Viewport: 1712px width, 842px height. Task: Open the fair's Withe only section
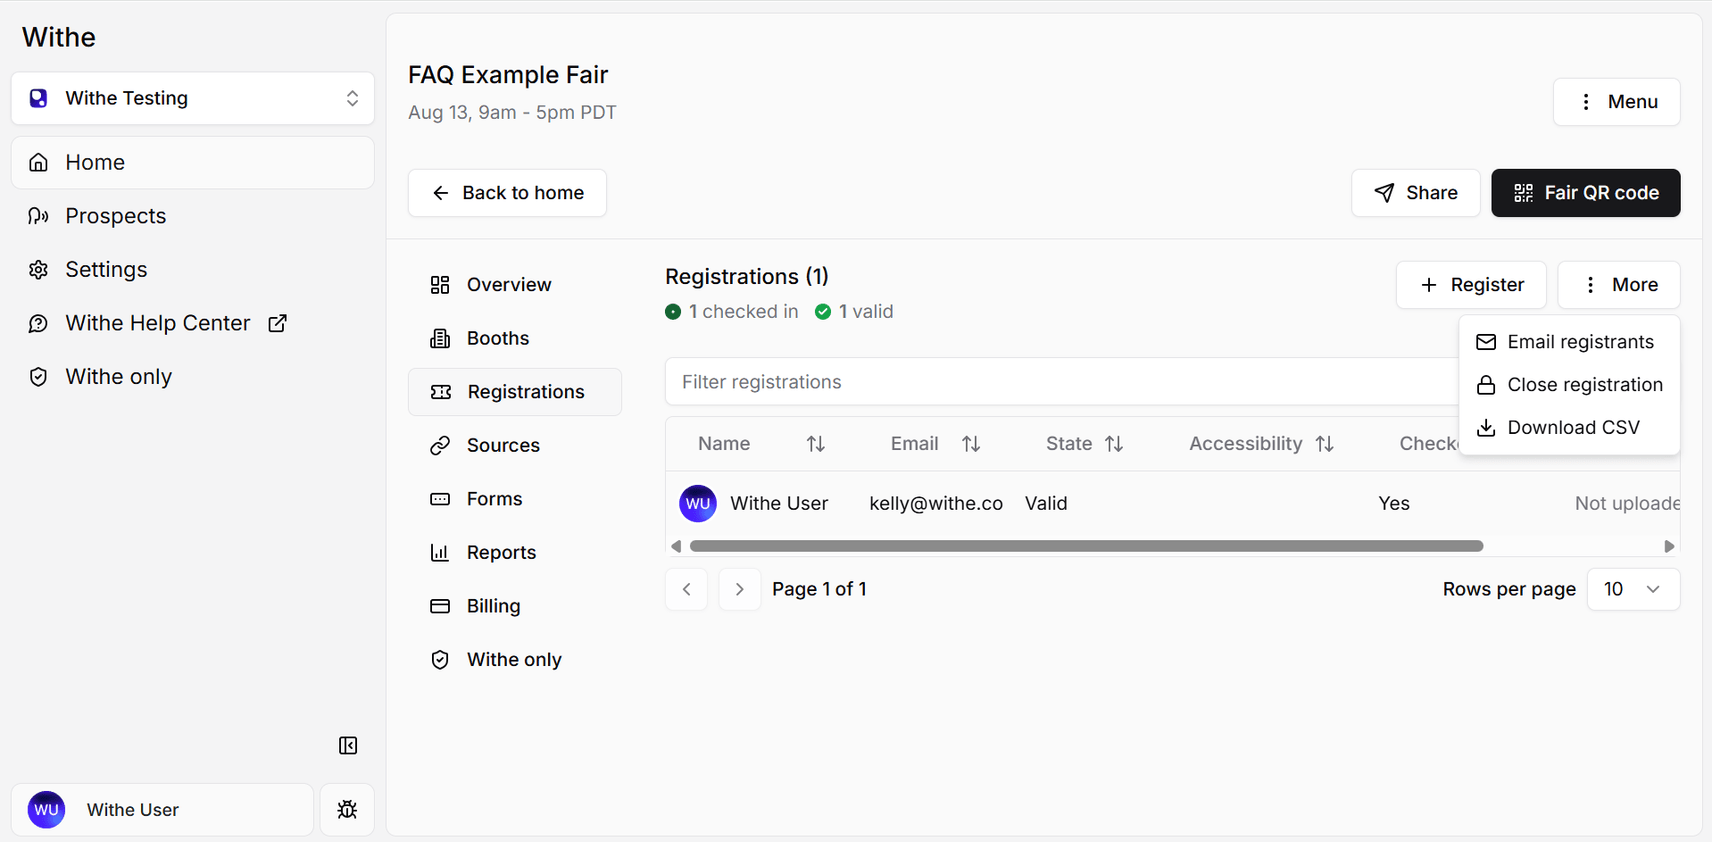[515, 660]
